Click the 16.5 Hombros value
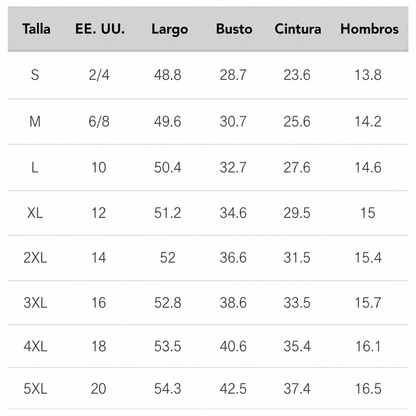The width and height of the screenshot is (416, 416). [x=368, y=389]
